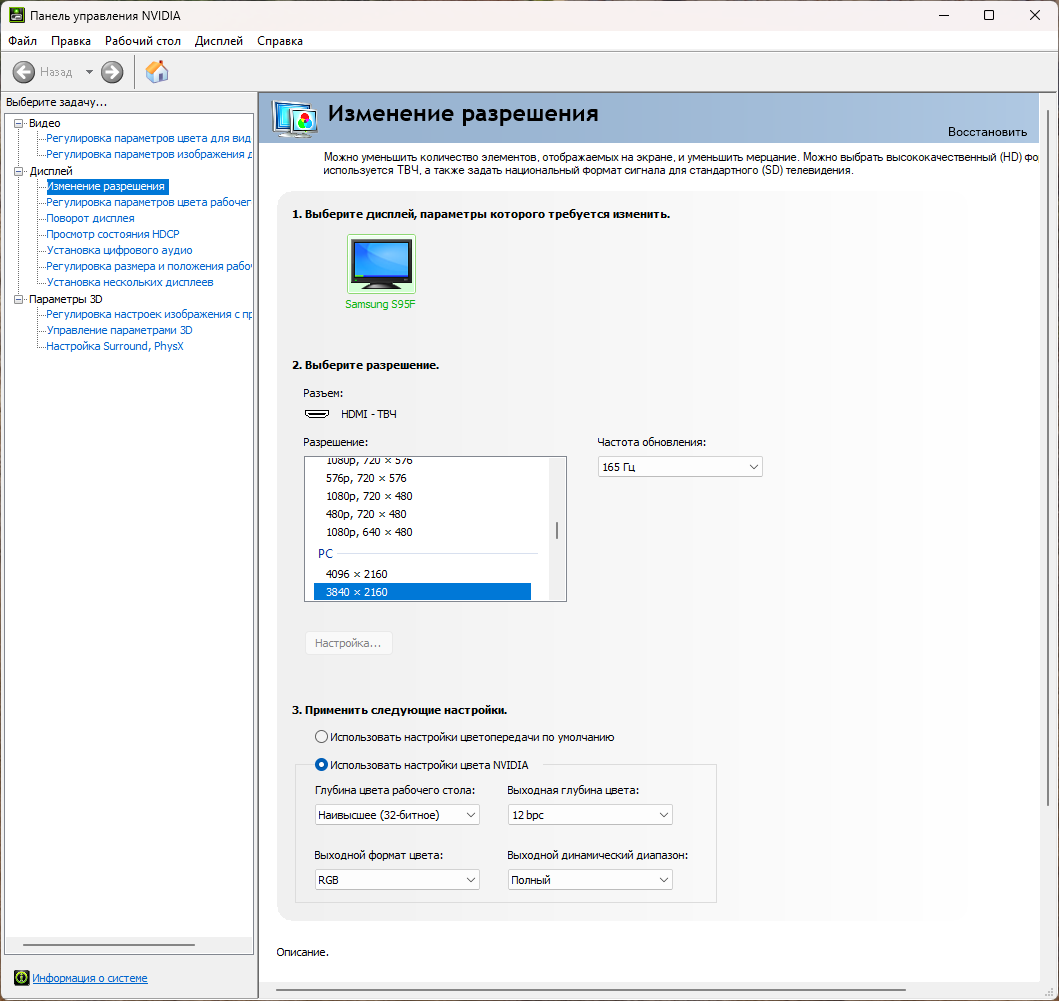
Task: Open Выходной динамический диапазон dropdown
Action: (590, 879)
